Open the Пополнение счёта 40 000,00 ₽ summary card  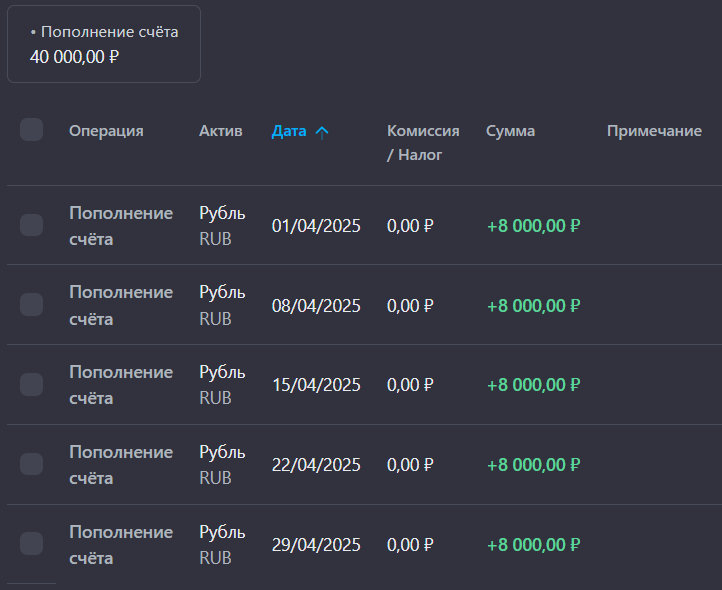tap(104, 44)
